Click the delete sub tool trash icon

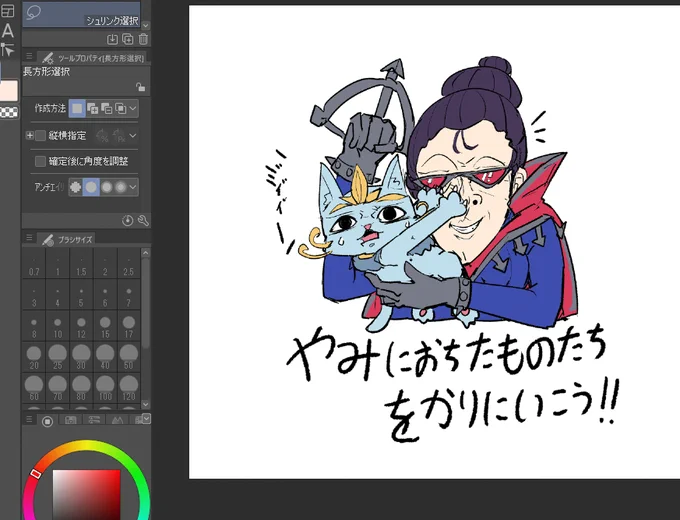[x=143, y=39]
